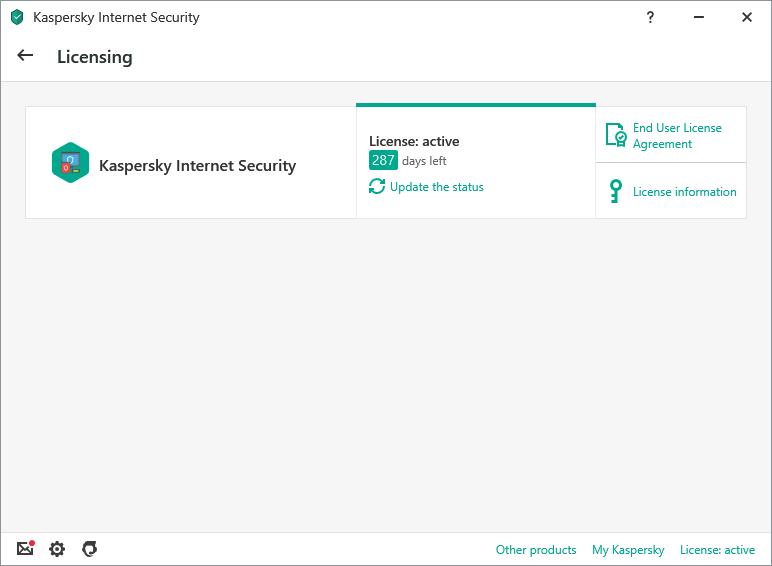Open settings with the gear icon
The height and width of the screenshot is (566, 772).
pyautogui.click(x=57, y=549)
